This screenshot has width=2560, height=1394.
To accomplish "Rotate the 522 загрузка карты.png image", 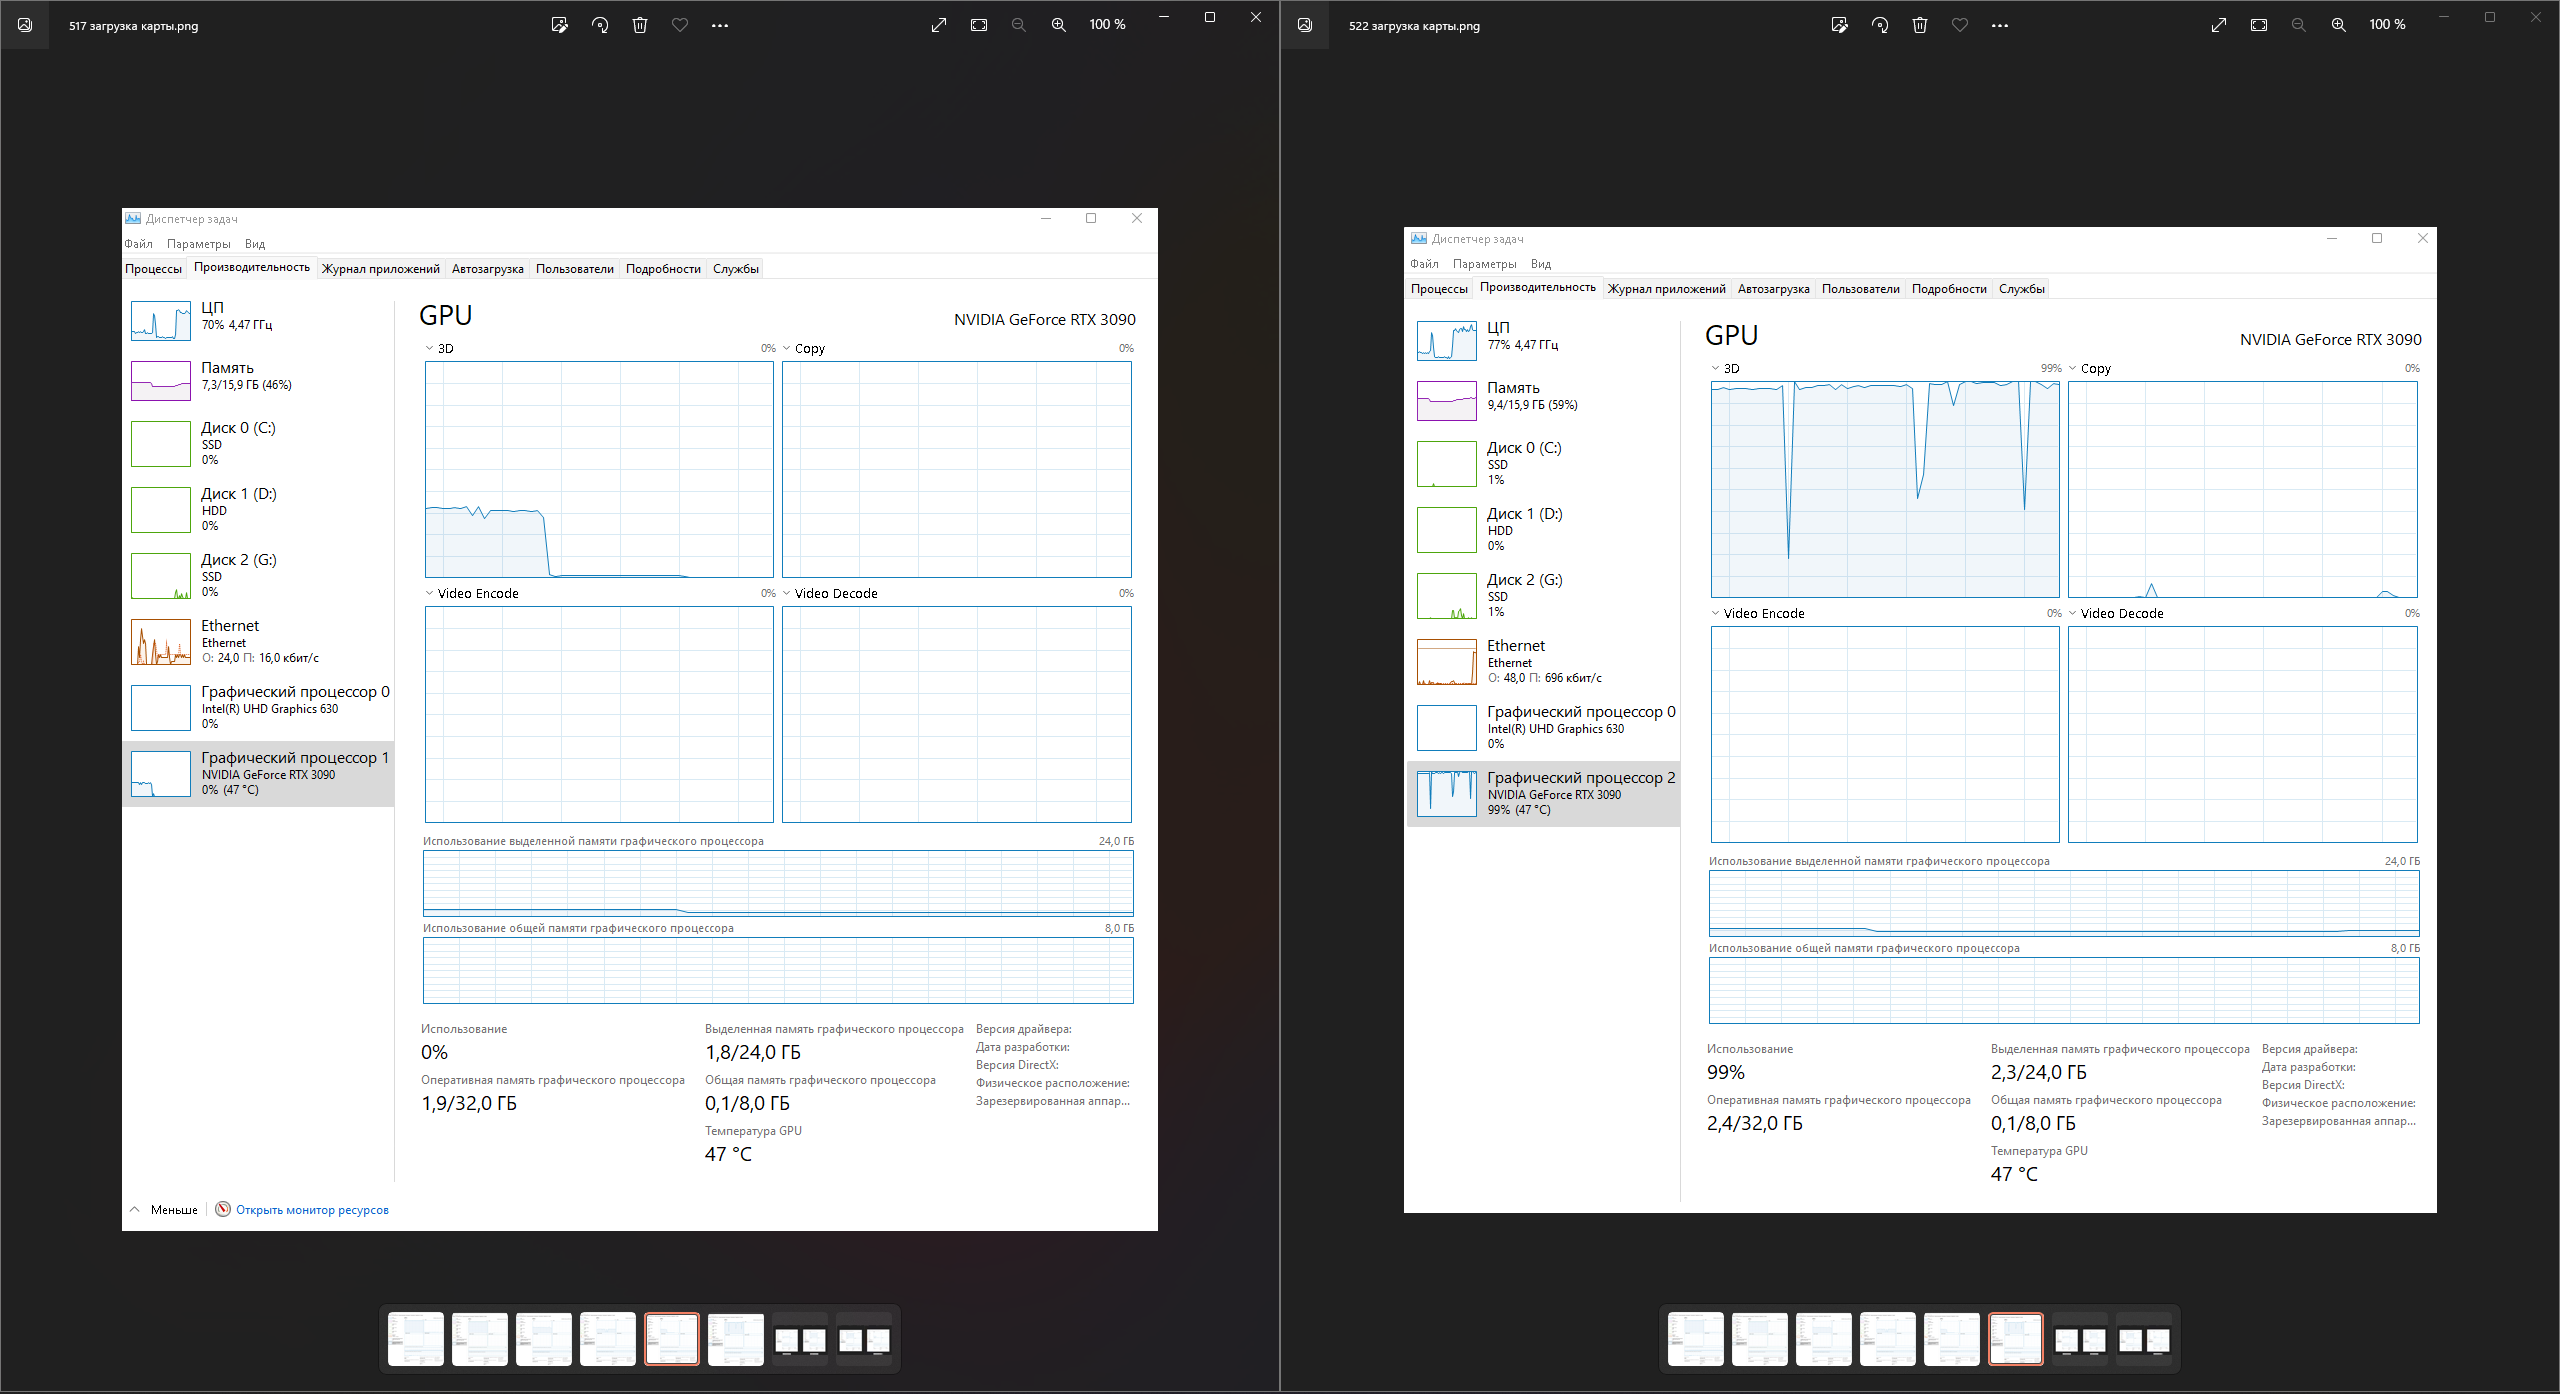I will pyautogui.click(x=1880, y=25).
